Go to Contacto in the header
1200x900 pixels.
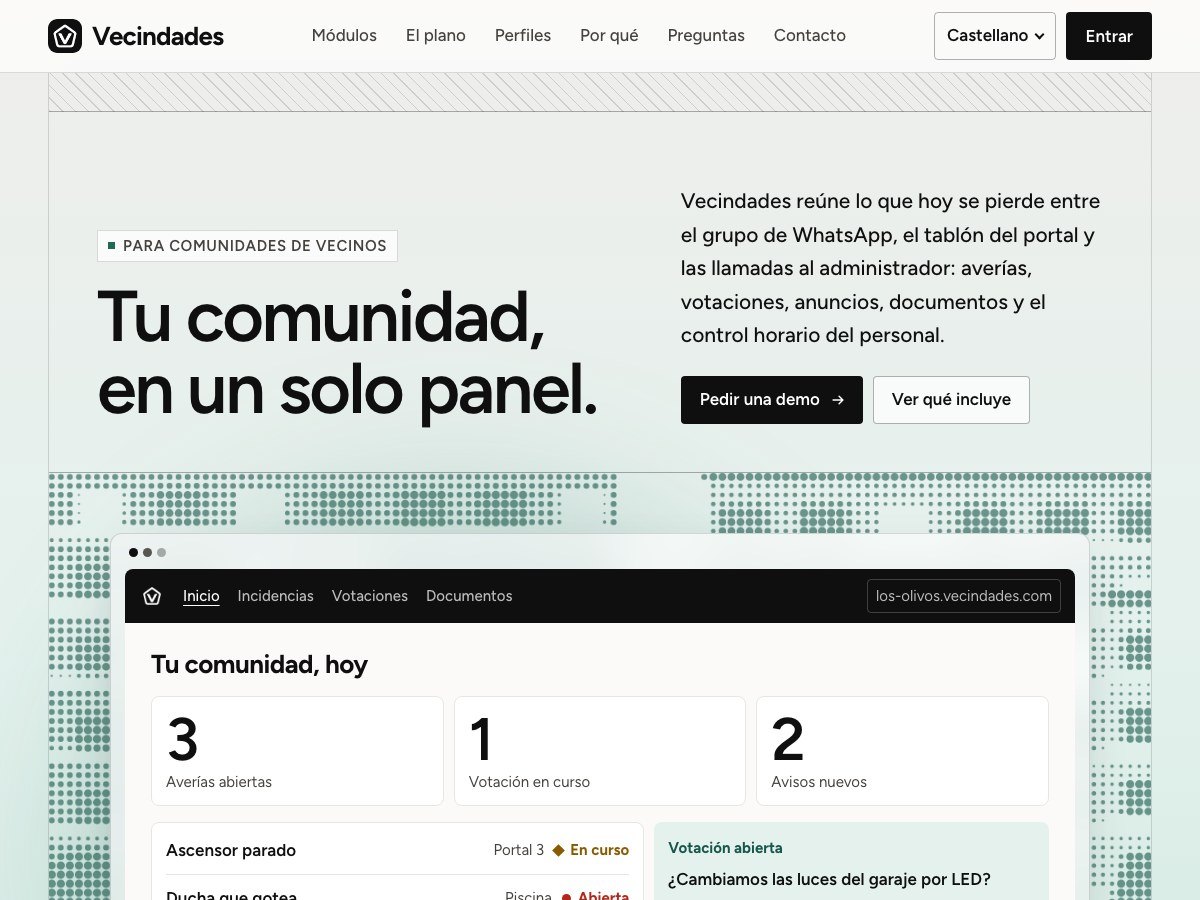pyautogui.click(x=810, y=35)
